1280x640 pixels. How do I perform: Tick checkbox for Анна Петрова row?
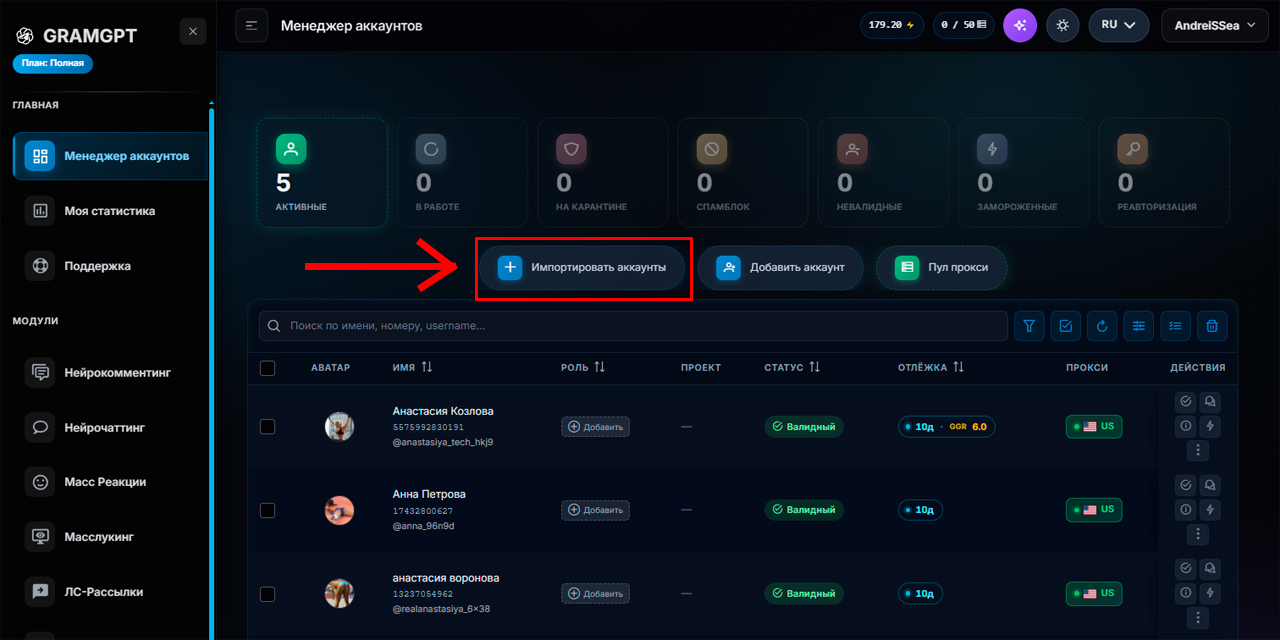pos(267,510)
